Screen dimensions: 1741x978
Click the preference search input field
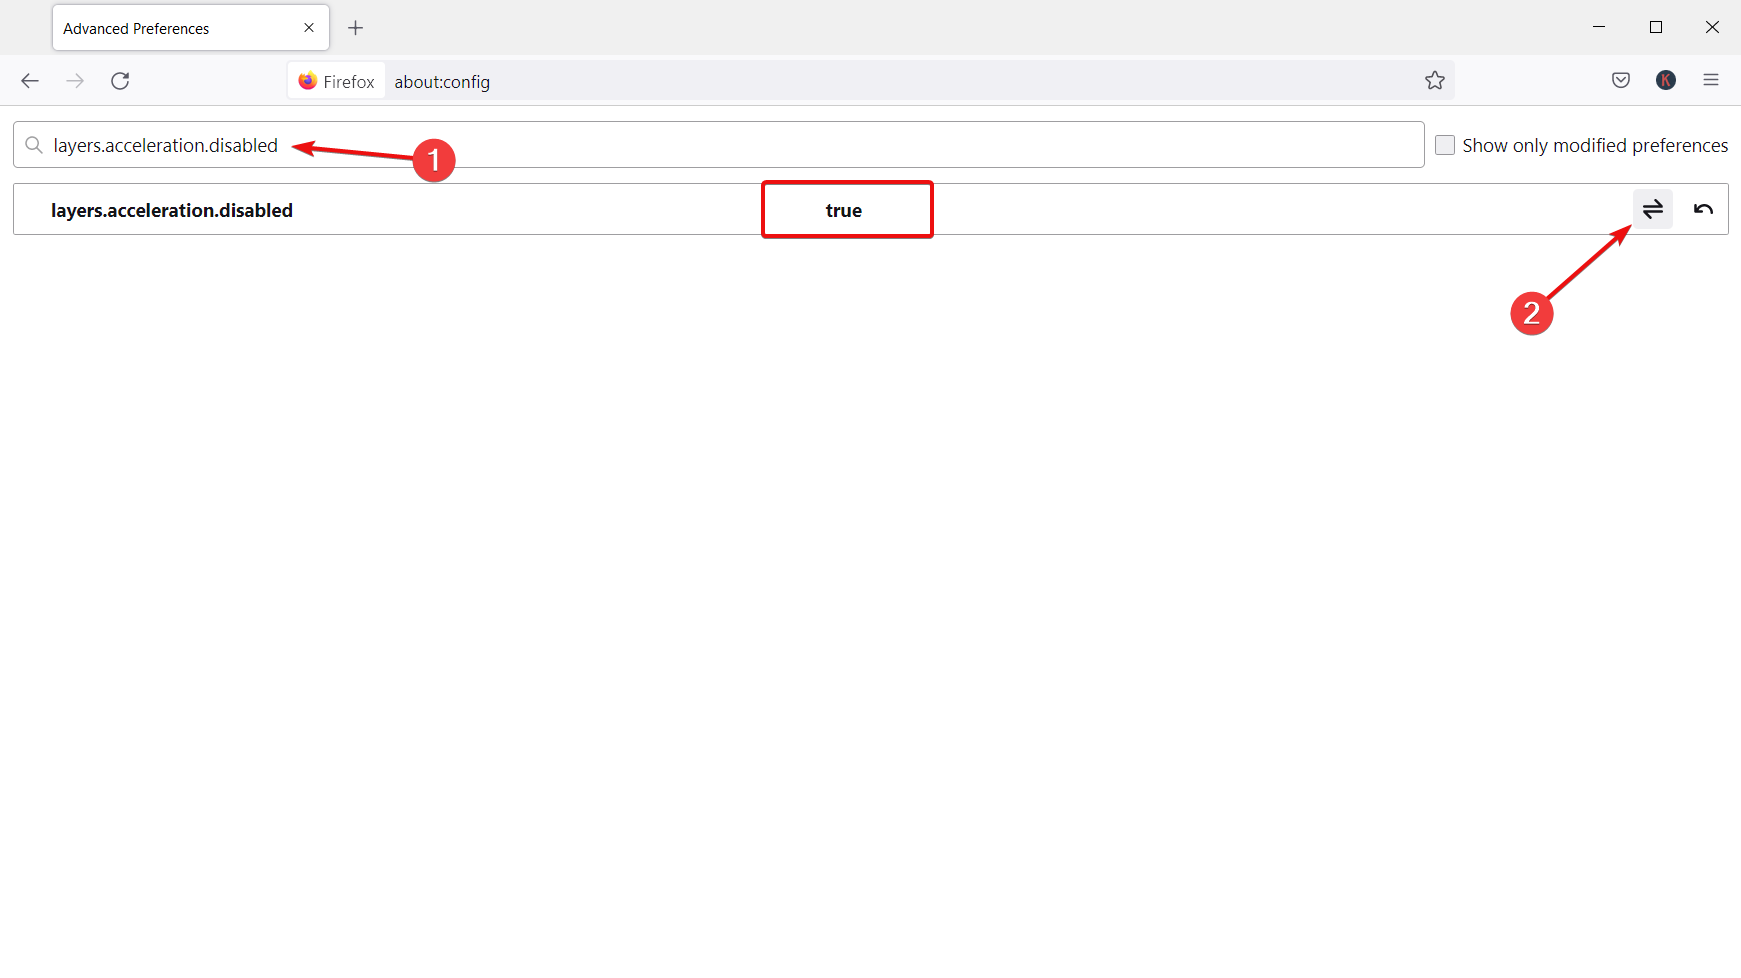pyautogui.click(x=718, y=145)
